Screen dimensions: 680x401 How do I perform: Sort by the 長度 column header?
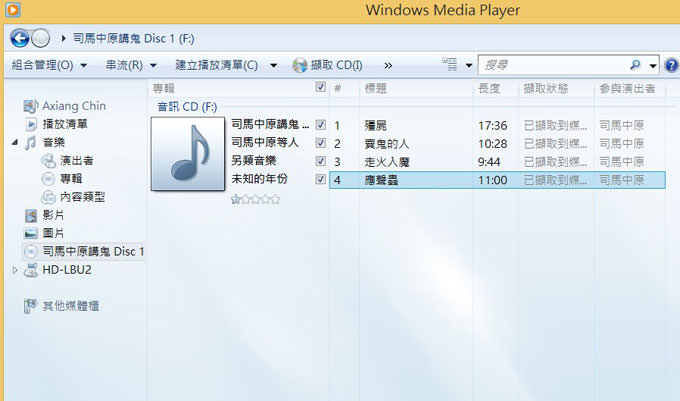tap(489, 88)
